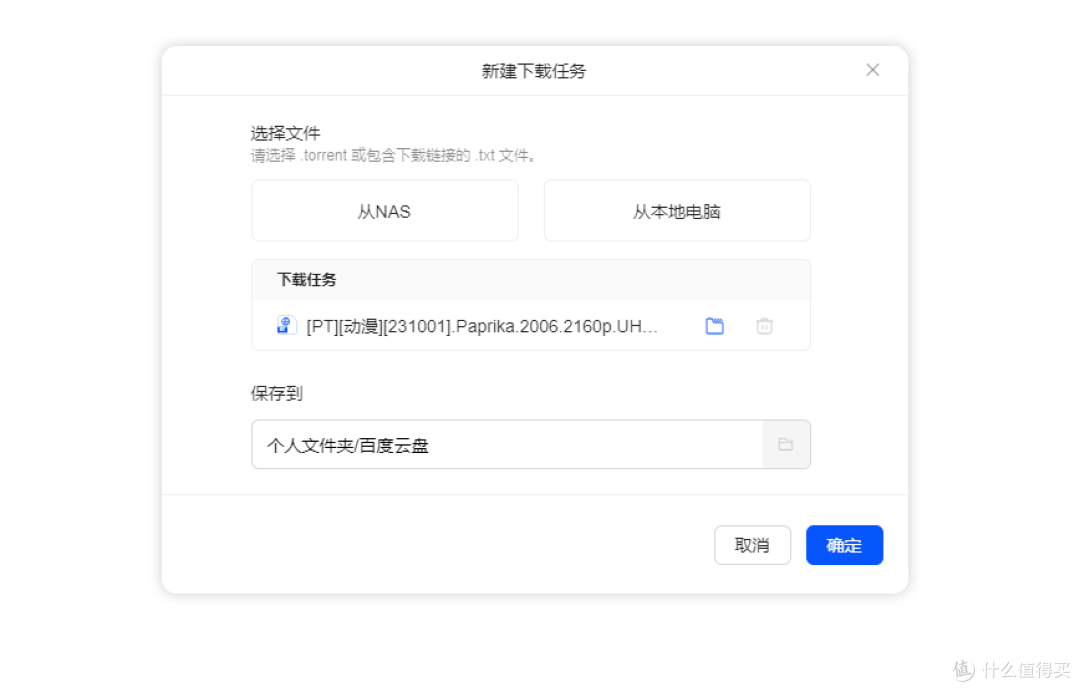
Task: Click the torrent file icon beside Paprika filename
Action: tap(286, 325)
